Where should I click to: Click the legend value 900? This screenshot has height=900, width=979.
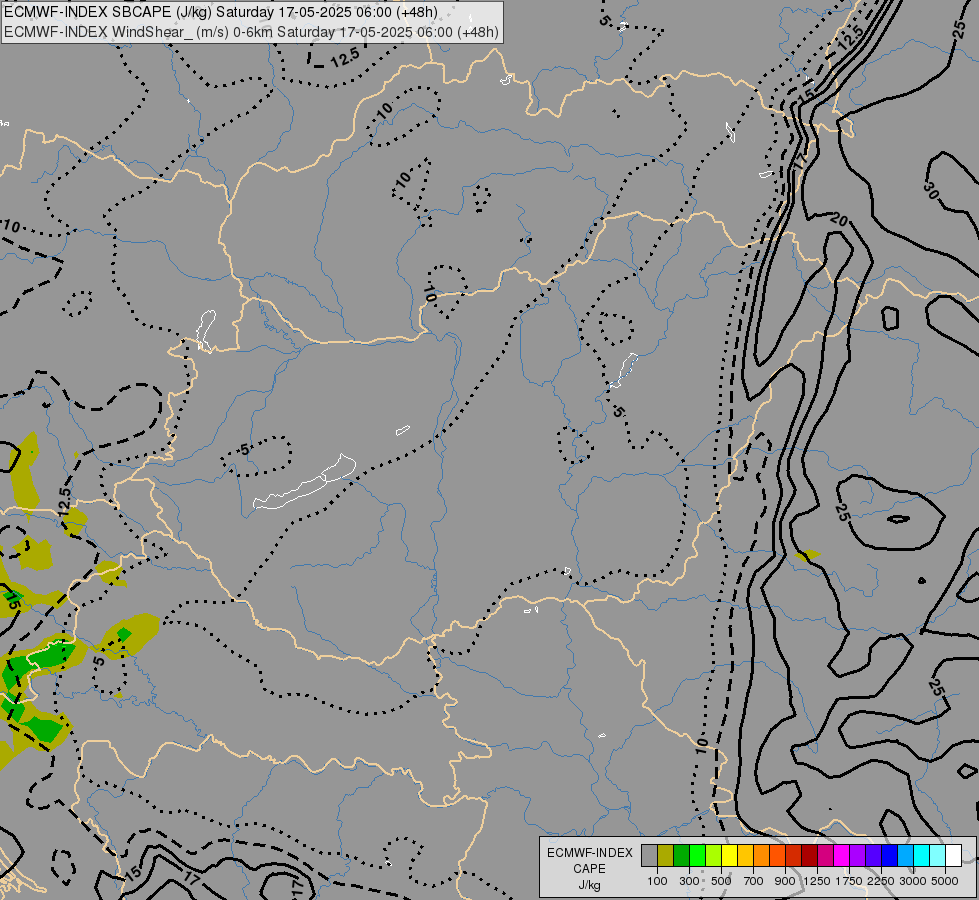pos(785,881)
